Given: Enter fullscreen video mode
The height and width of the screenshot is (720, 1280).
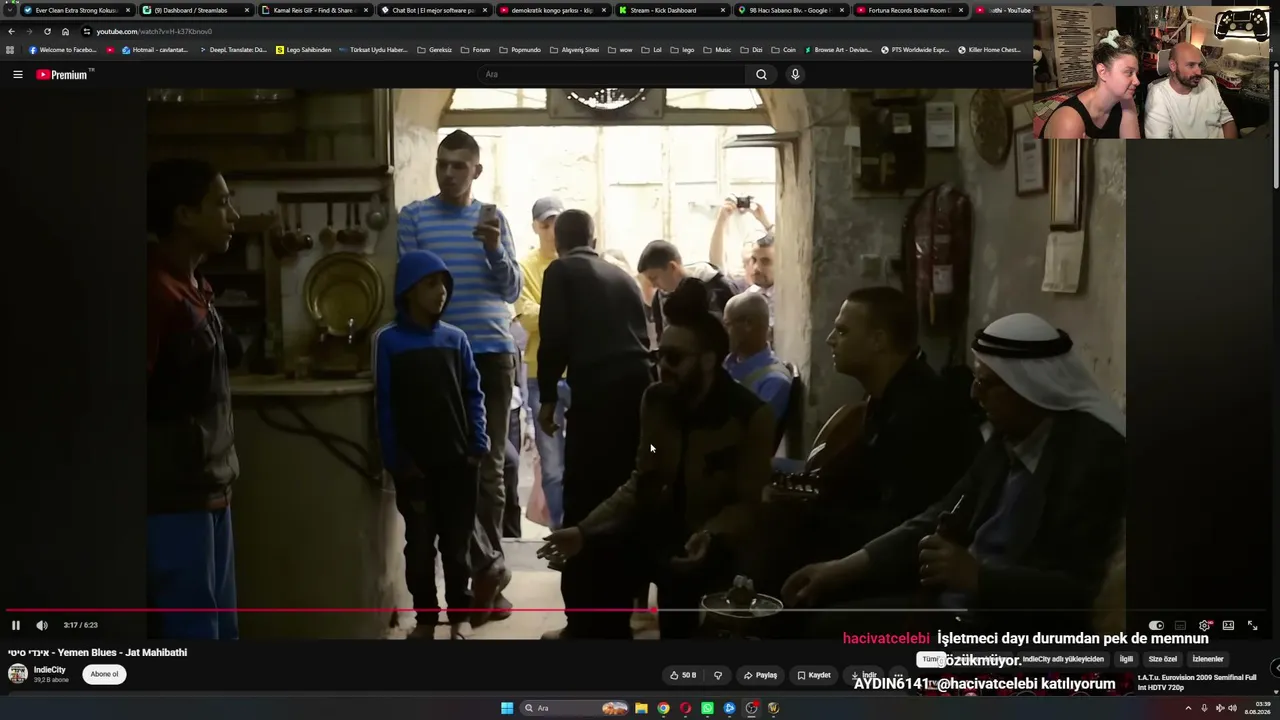Looking at the screenshot, I should click(1252, 625).
